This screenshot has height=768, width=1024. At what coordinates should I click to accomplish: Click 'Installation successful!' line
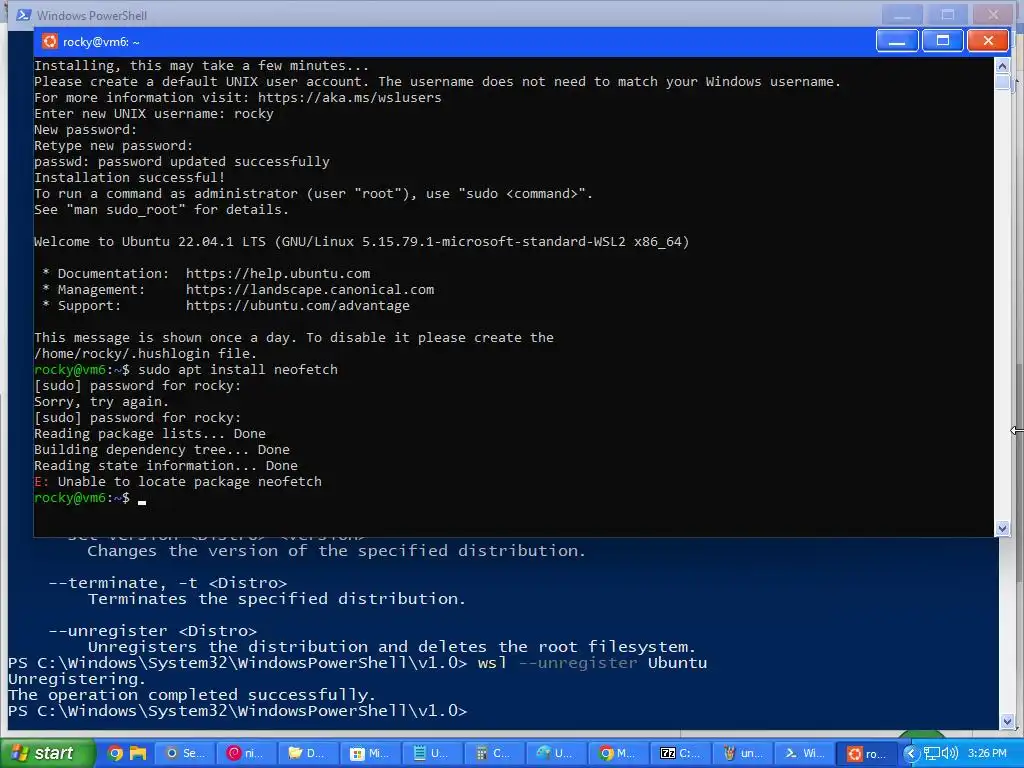click(129, 178)
